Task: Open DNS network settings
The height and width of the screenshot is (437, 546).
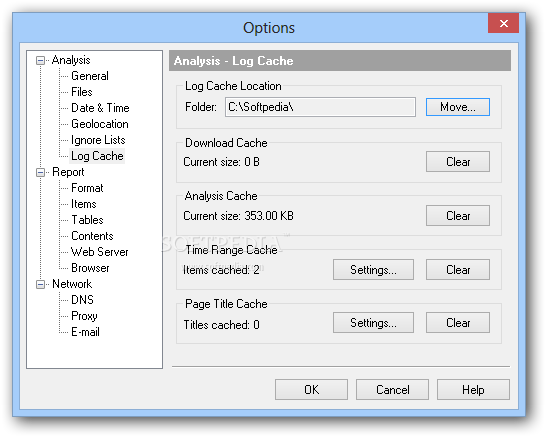Action: (82, 300)
